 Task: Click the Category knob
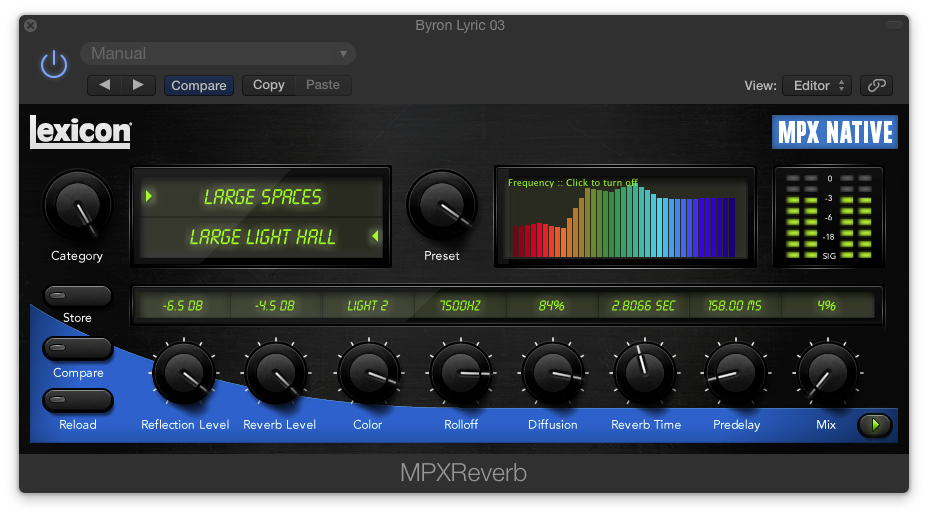coord(77,205)
